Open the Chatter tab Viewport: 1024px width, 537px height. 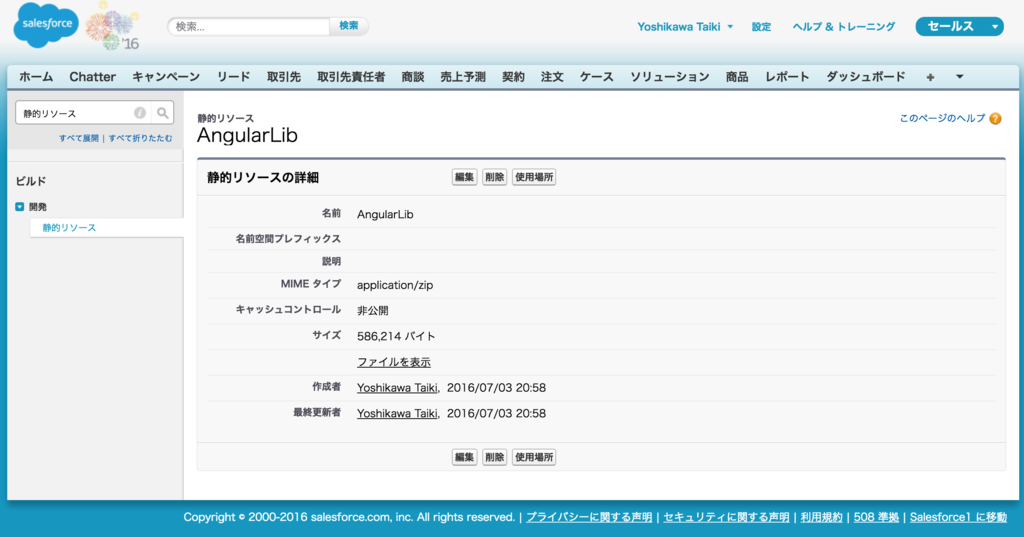point(93,77)
